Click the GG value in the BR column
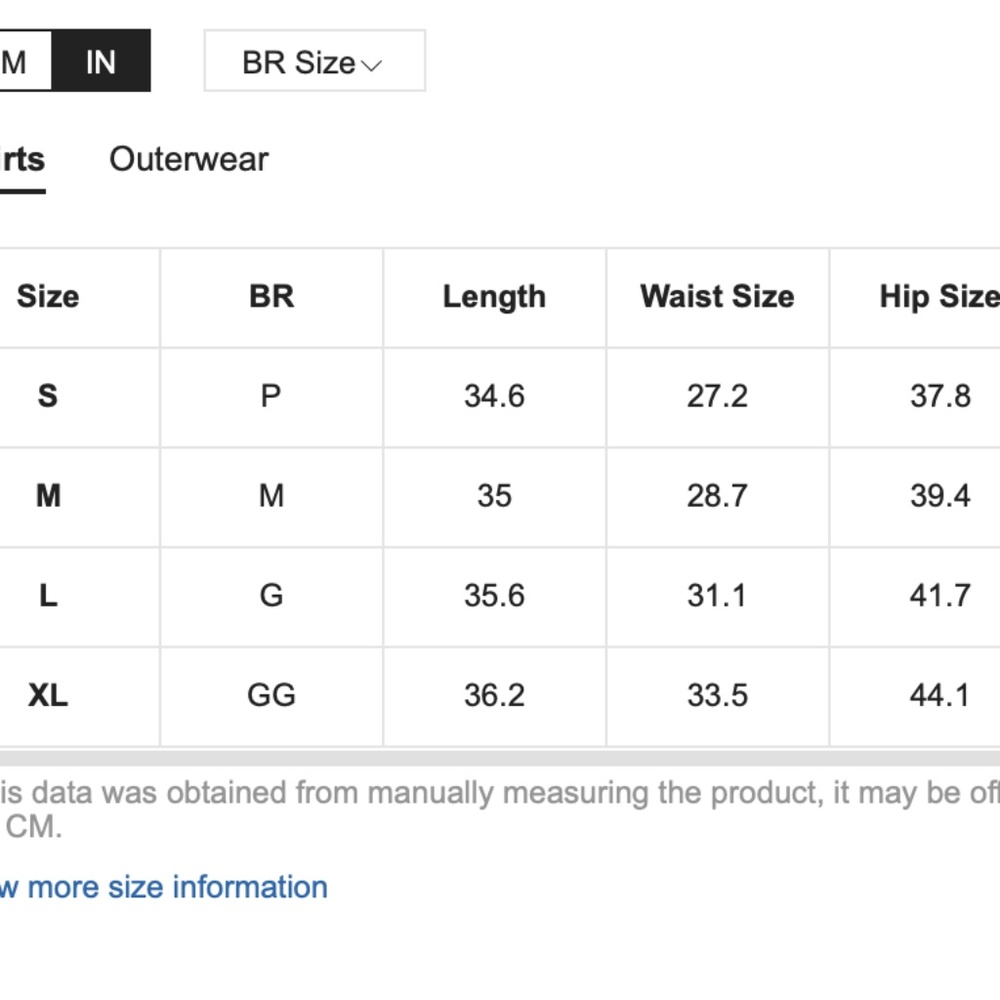 (271, 695)
